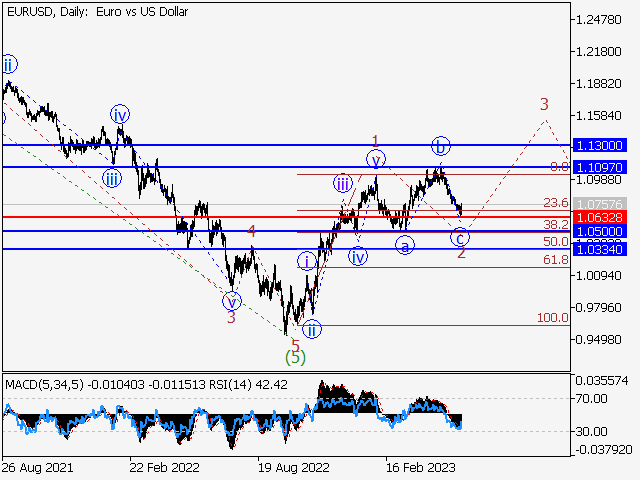Click the gray 1.07576 current price label

(600, 204)
